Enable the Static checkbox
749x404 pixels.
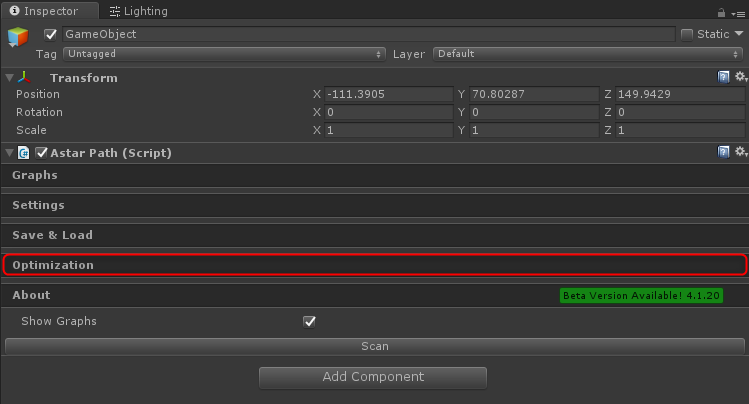687,34
